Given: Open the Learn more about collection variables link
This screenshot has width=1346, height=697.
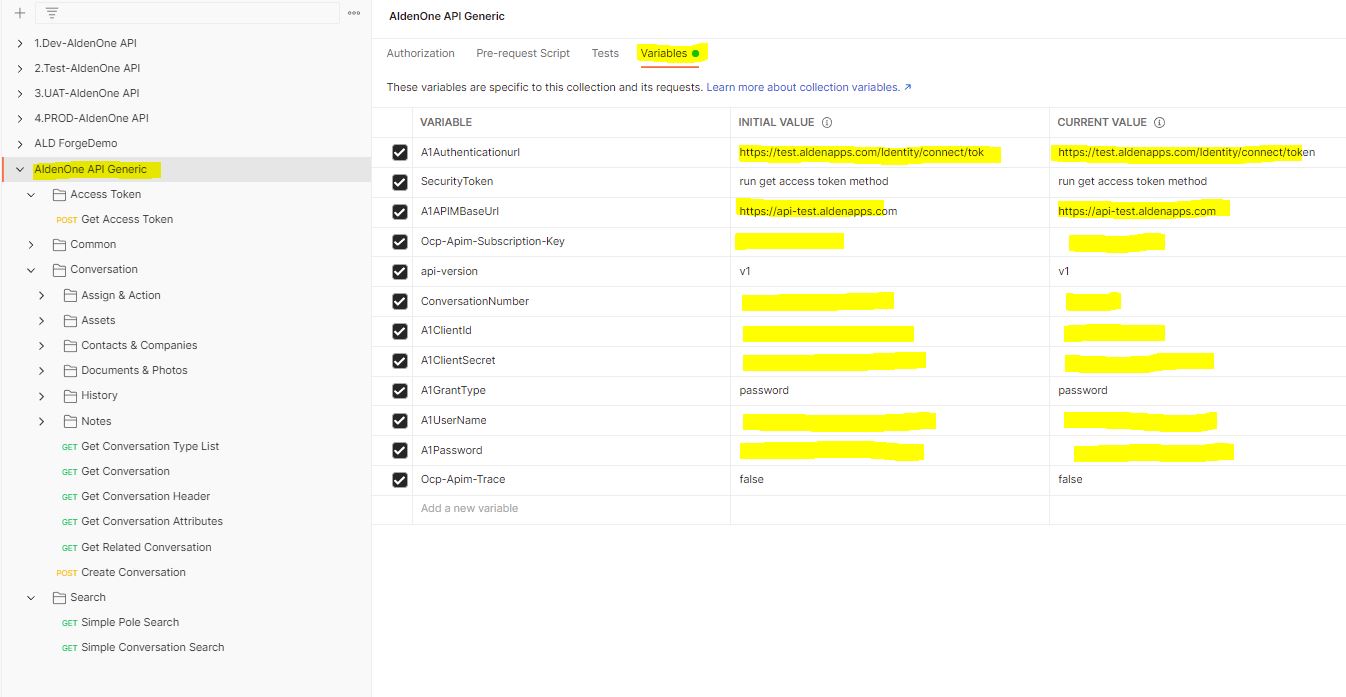Looking at the screenshot, I should tap(809, 87).
